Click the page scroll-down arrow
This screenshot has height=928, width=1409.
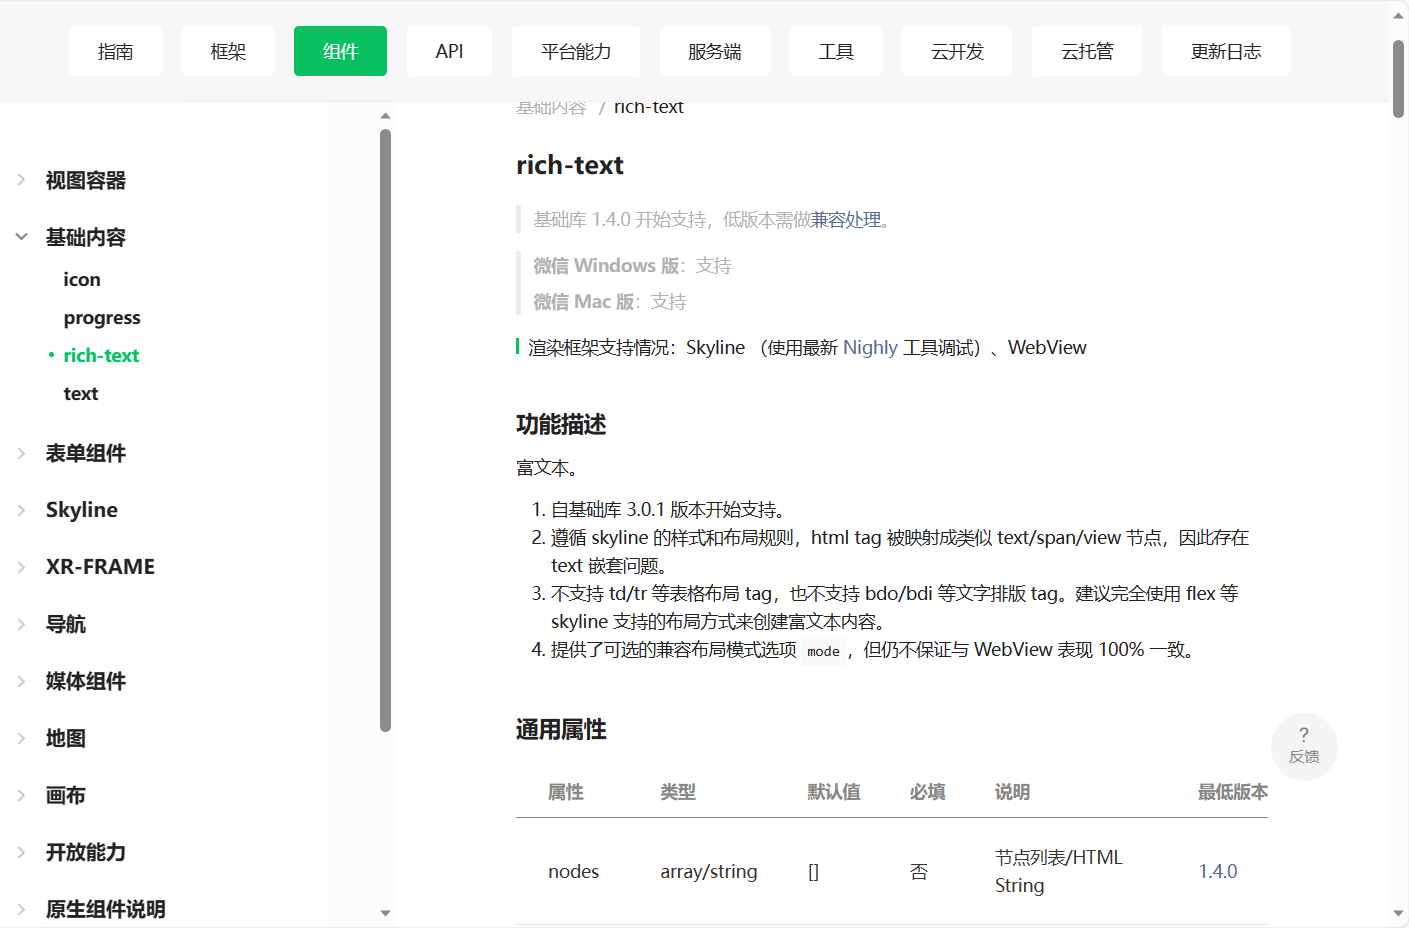[x=1399, y=913]
